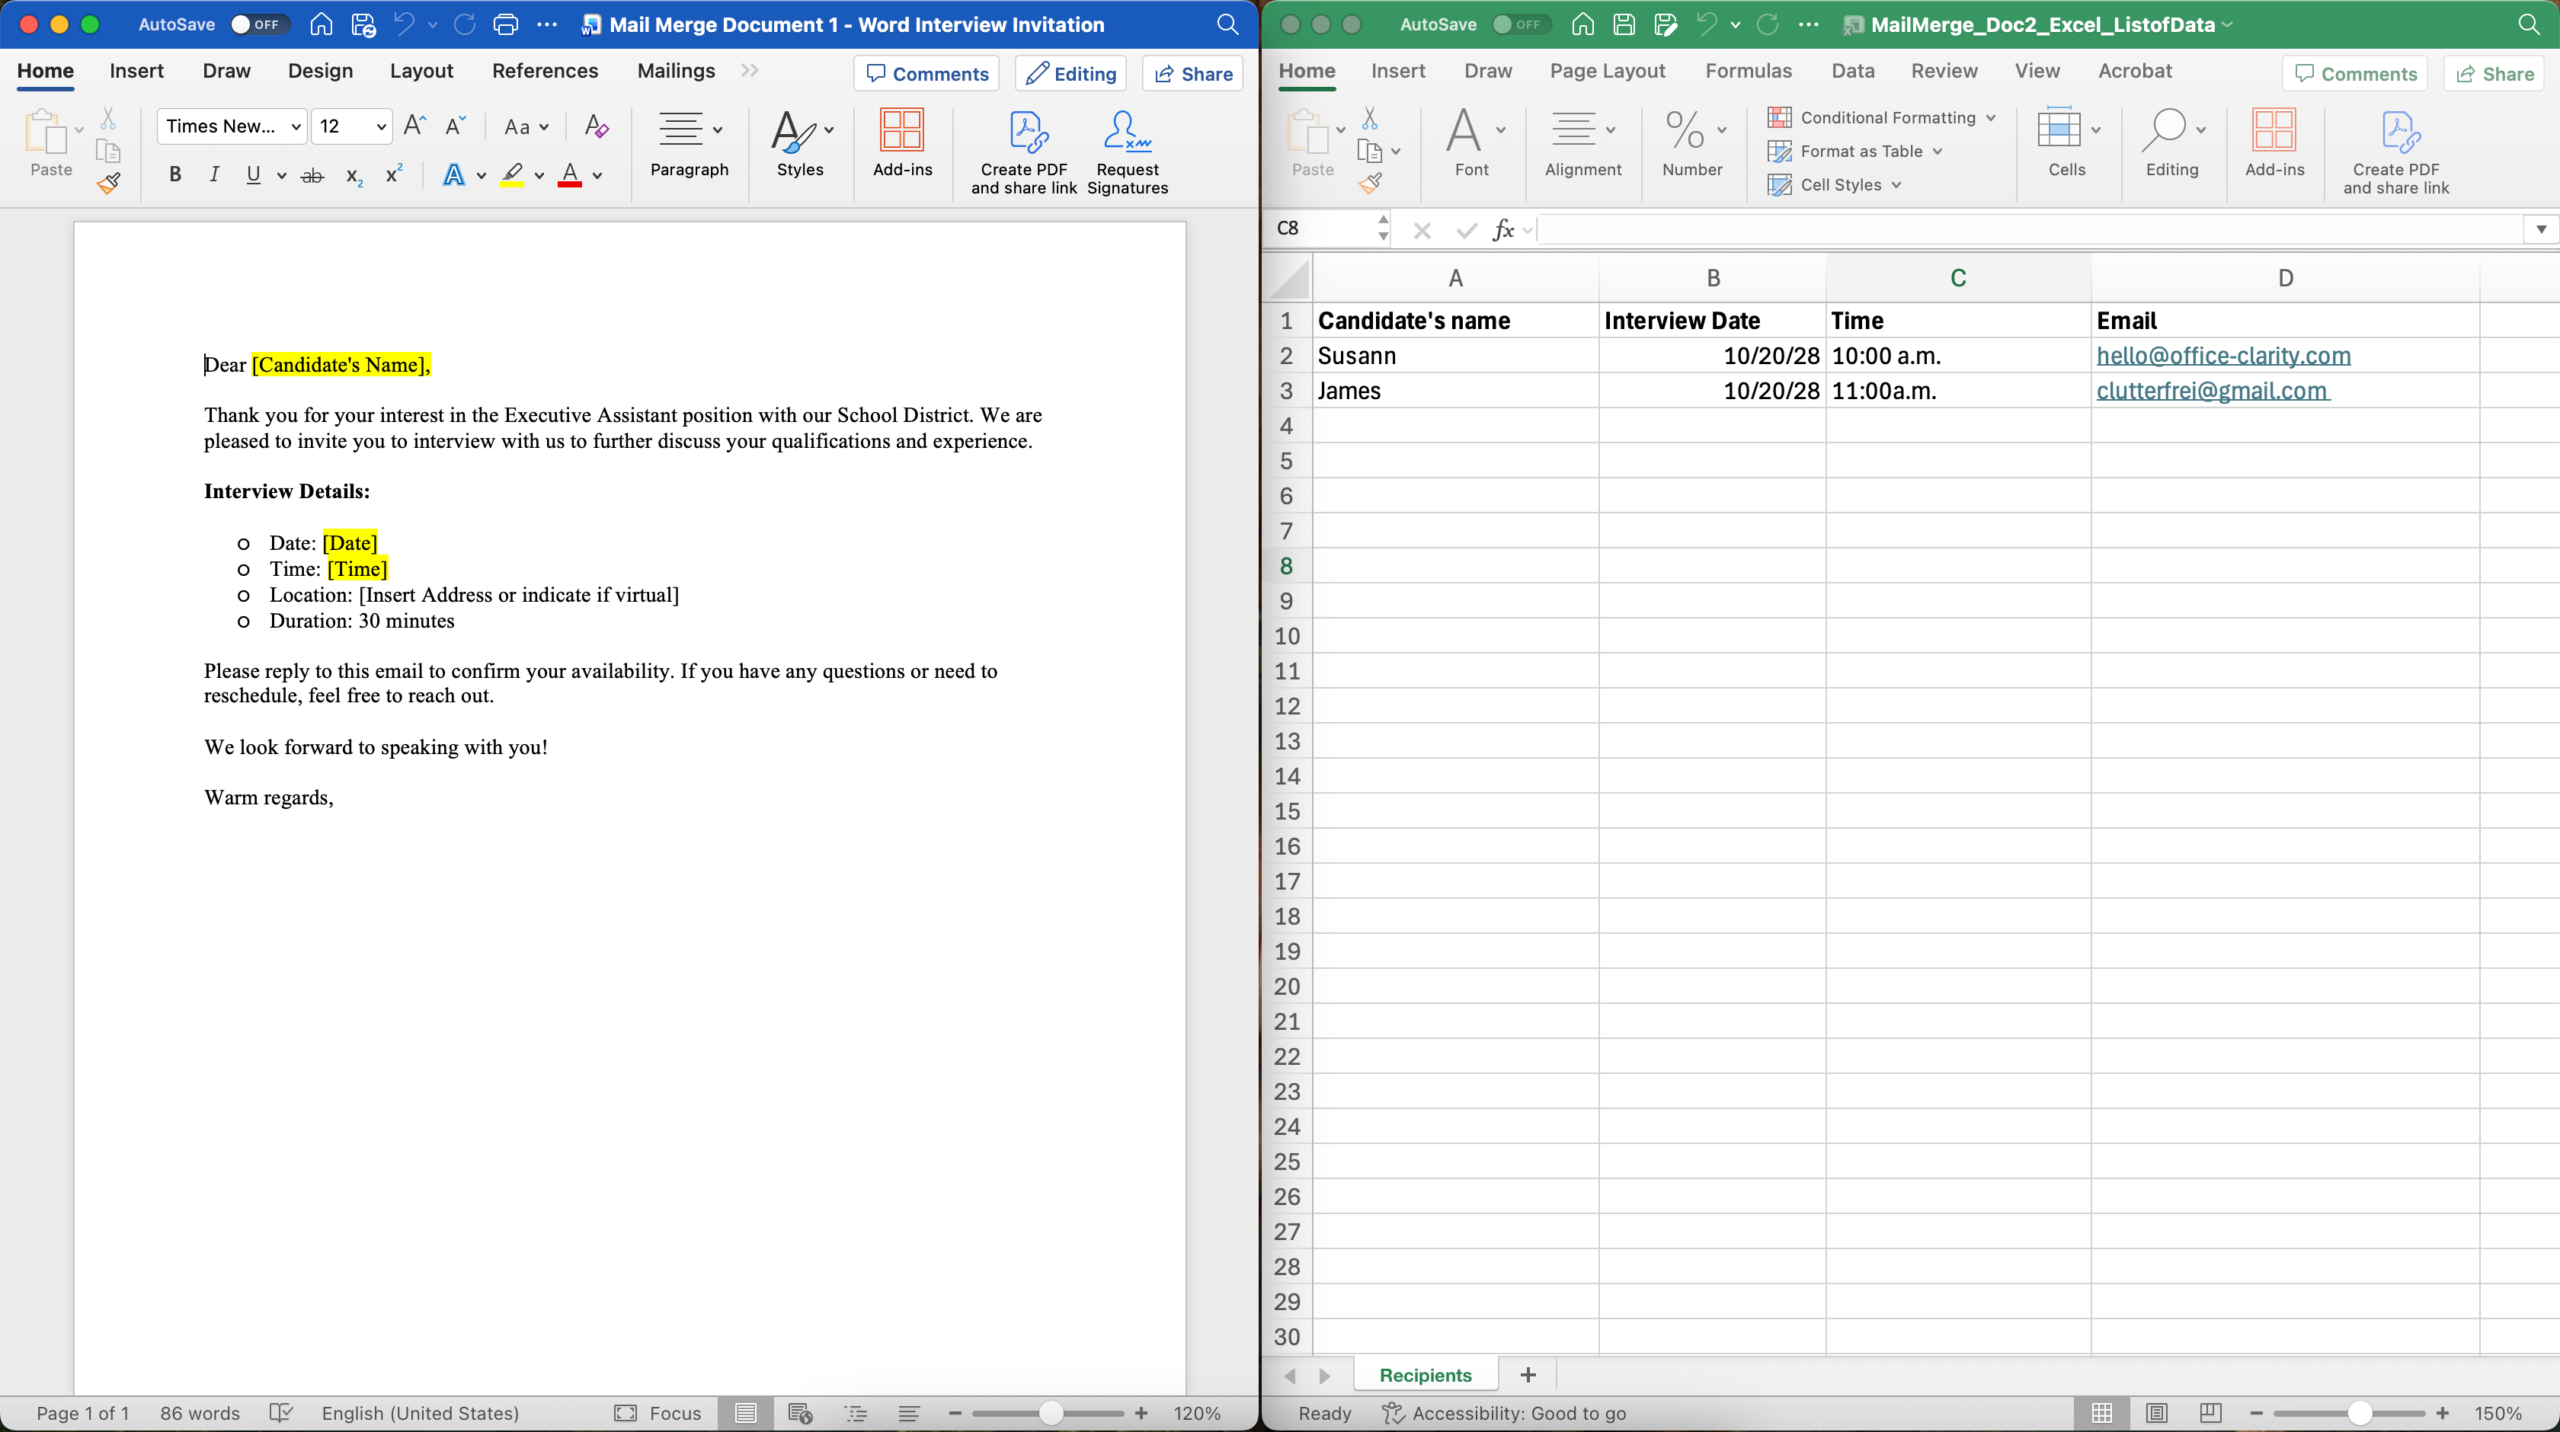
Task: Open the hello@office-clarity.com email link
Action: 2223,356
